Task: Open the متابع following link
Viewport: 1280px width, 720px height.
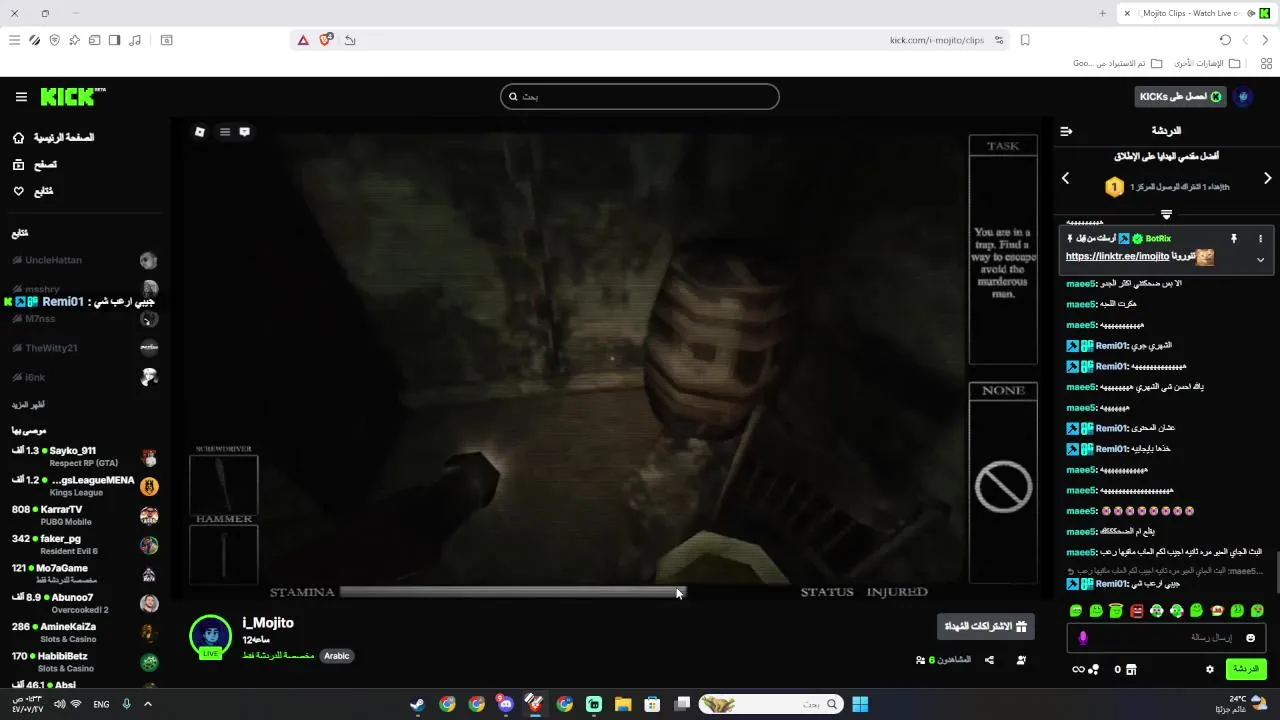Action: pyautogui.click(x=33, y=191)
